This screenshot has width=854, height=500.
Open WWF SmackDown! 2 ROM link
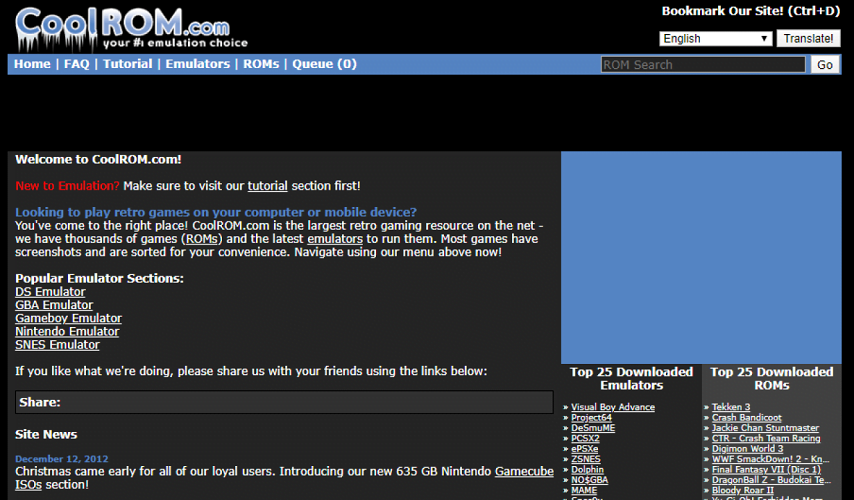(770, 459)
